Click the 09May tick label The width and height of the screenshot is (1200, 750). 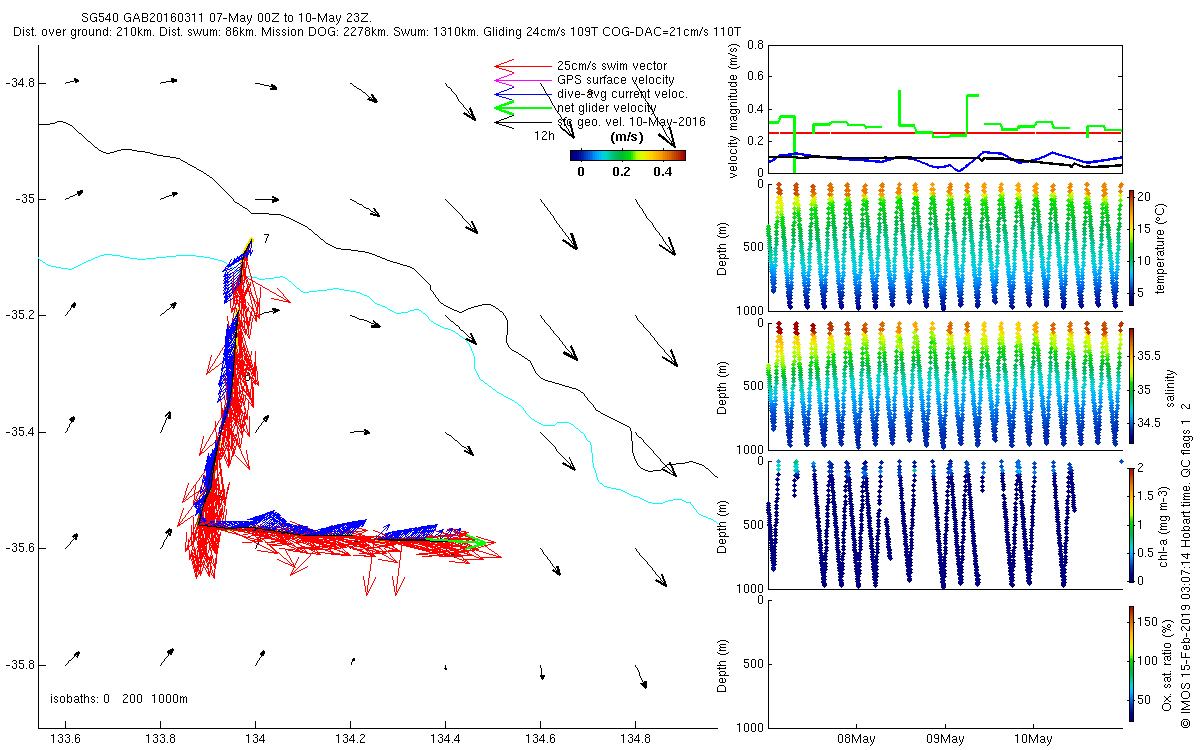tap(944, 739)
